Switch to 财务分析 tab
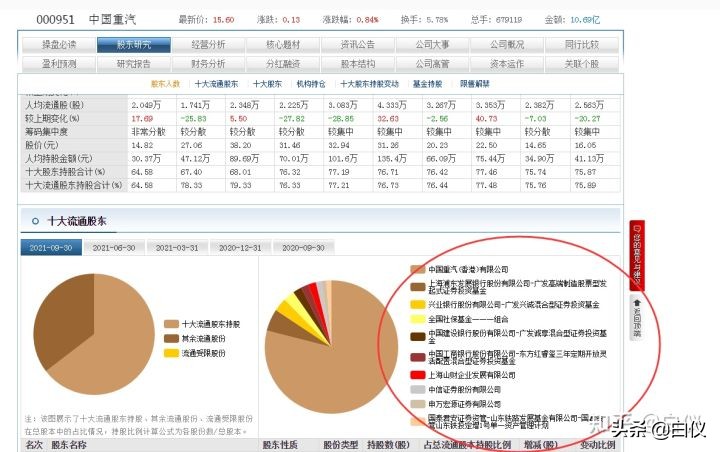This screenshot has width=720, height=452. [x=208, y=64]
